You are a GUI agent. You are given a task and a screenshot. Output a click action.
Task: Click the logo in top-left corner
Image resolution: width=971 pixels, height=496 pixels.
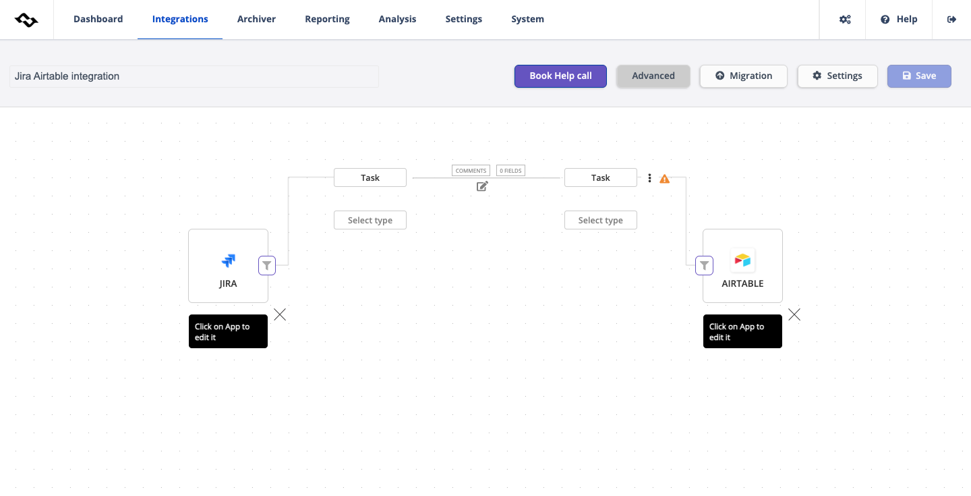(x=27, y=19)
